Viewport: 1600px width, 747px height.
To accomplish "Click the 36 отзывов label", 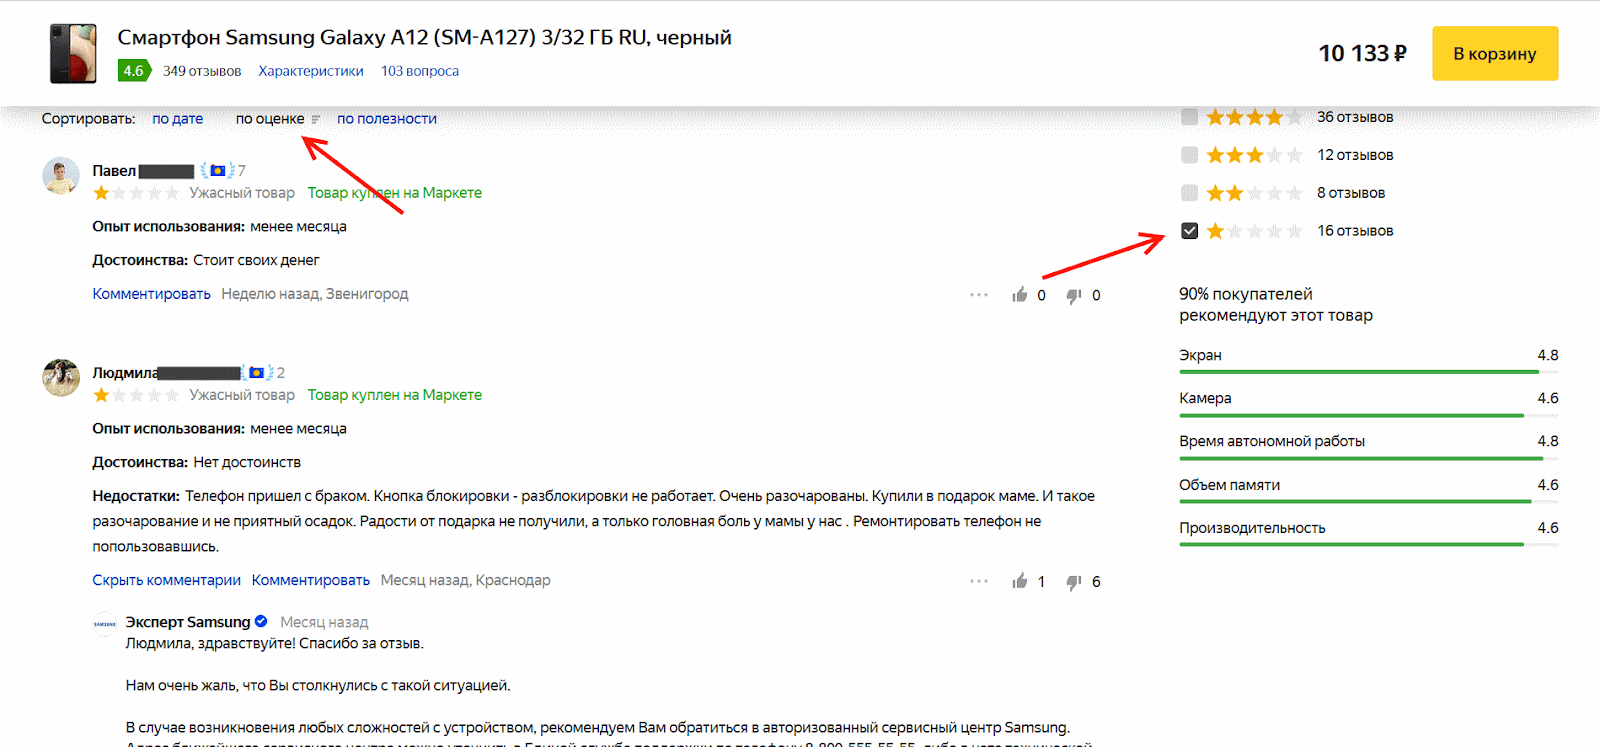I will pyautogui.click(x=1355, y=117).
